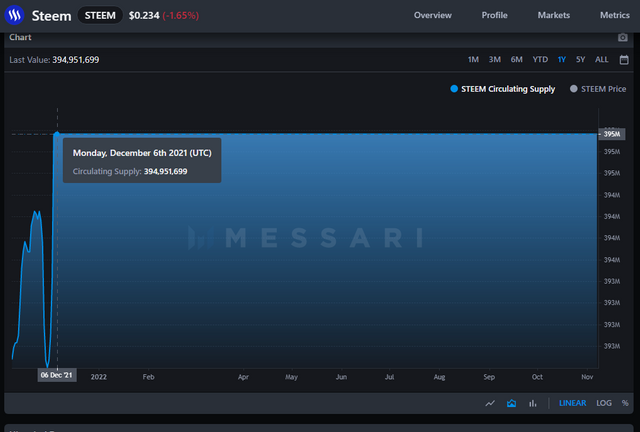Screen dimensions: 640x432
Task: Click the Apr x-axis label
Action: point(243,377)
